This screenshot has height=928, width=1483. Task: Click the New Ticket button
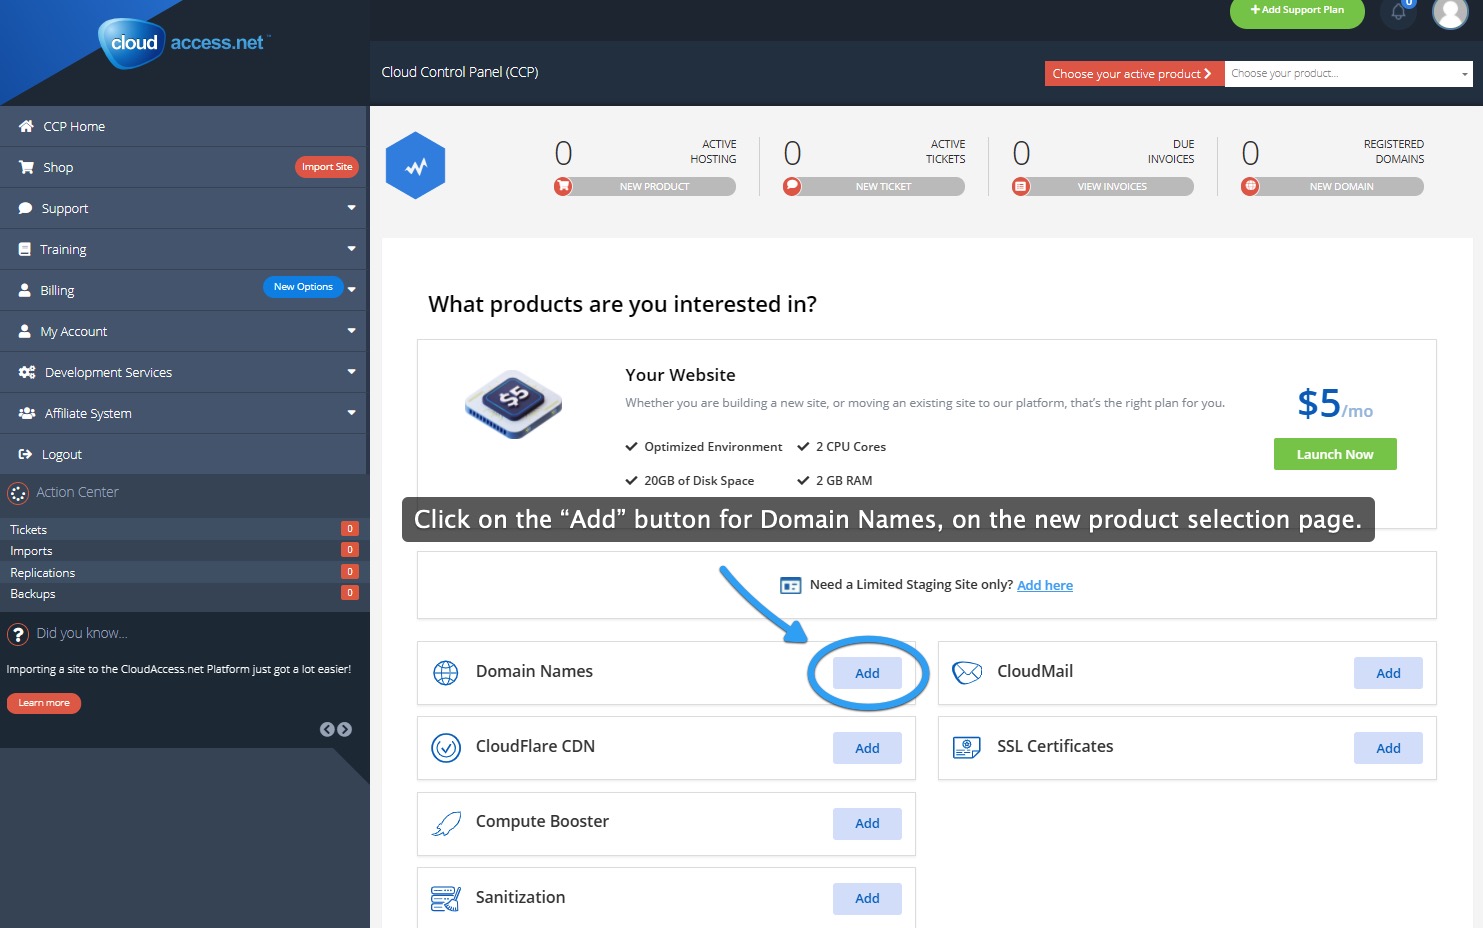pyautogui.click(x=874, y=187)
